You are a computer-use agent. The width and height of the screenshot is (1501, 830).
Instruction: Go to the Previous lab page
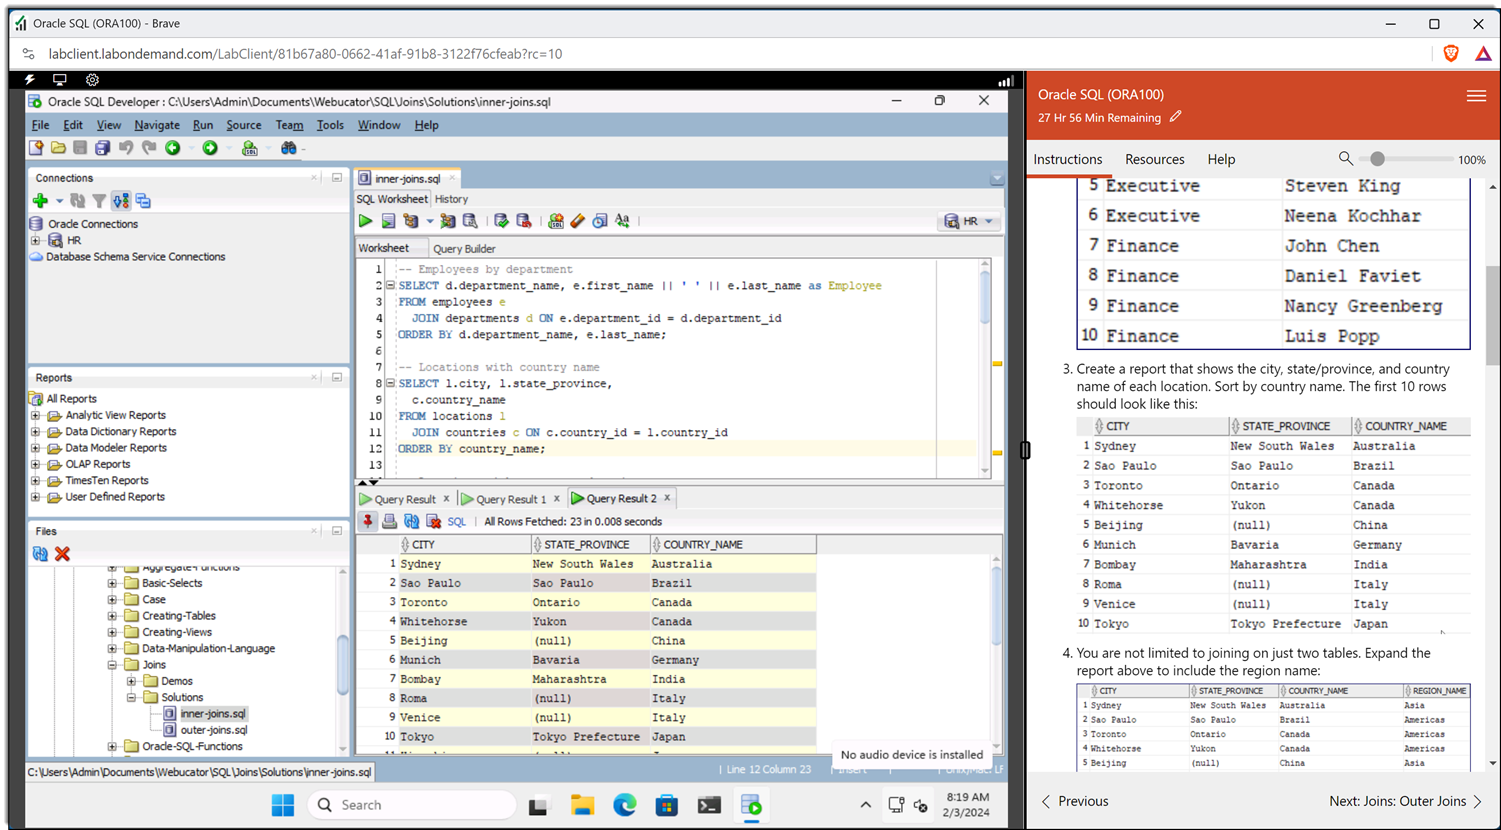point(1074,801)
